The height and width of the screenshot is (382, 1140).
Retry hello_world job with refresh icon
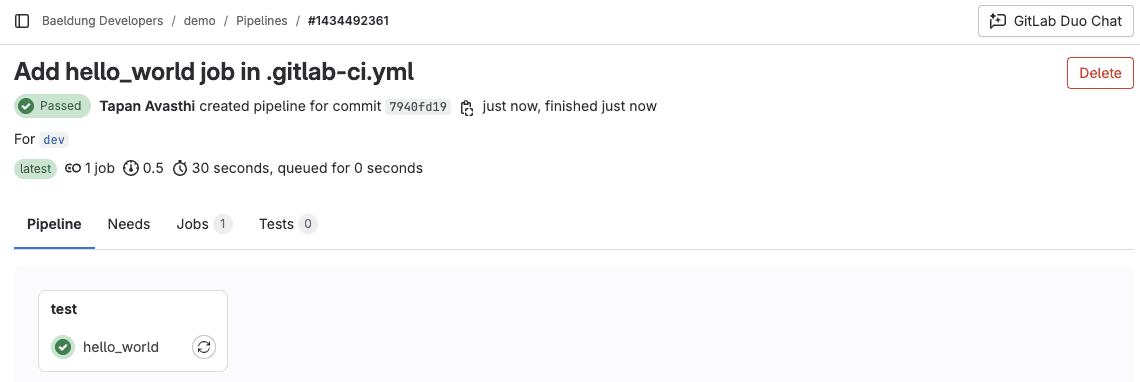(204, 347)
